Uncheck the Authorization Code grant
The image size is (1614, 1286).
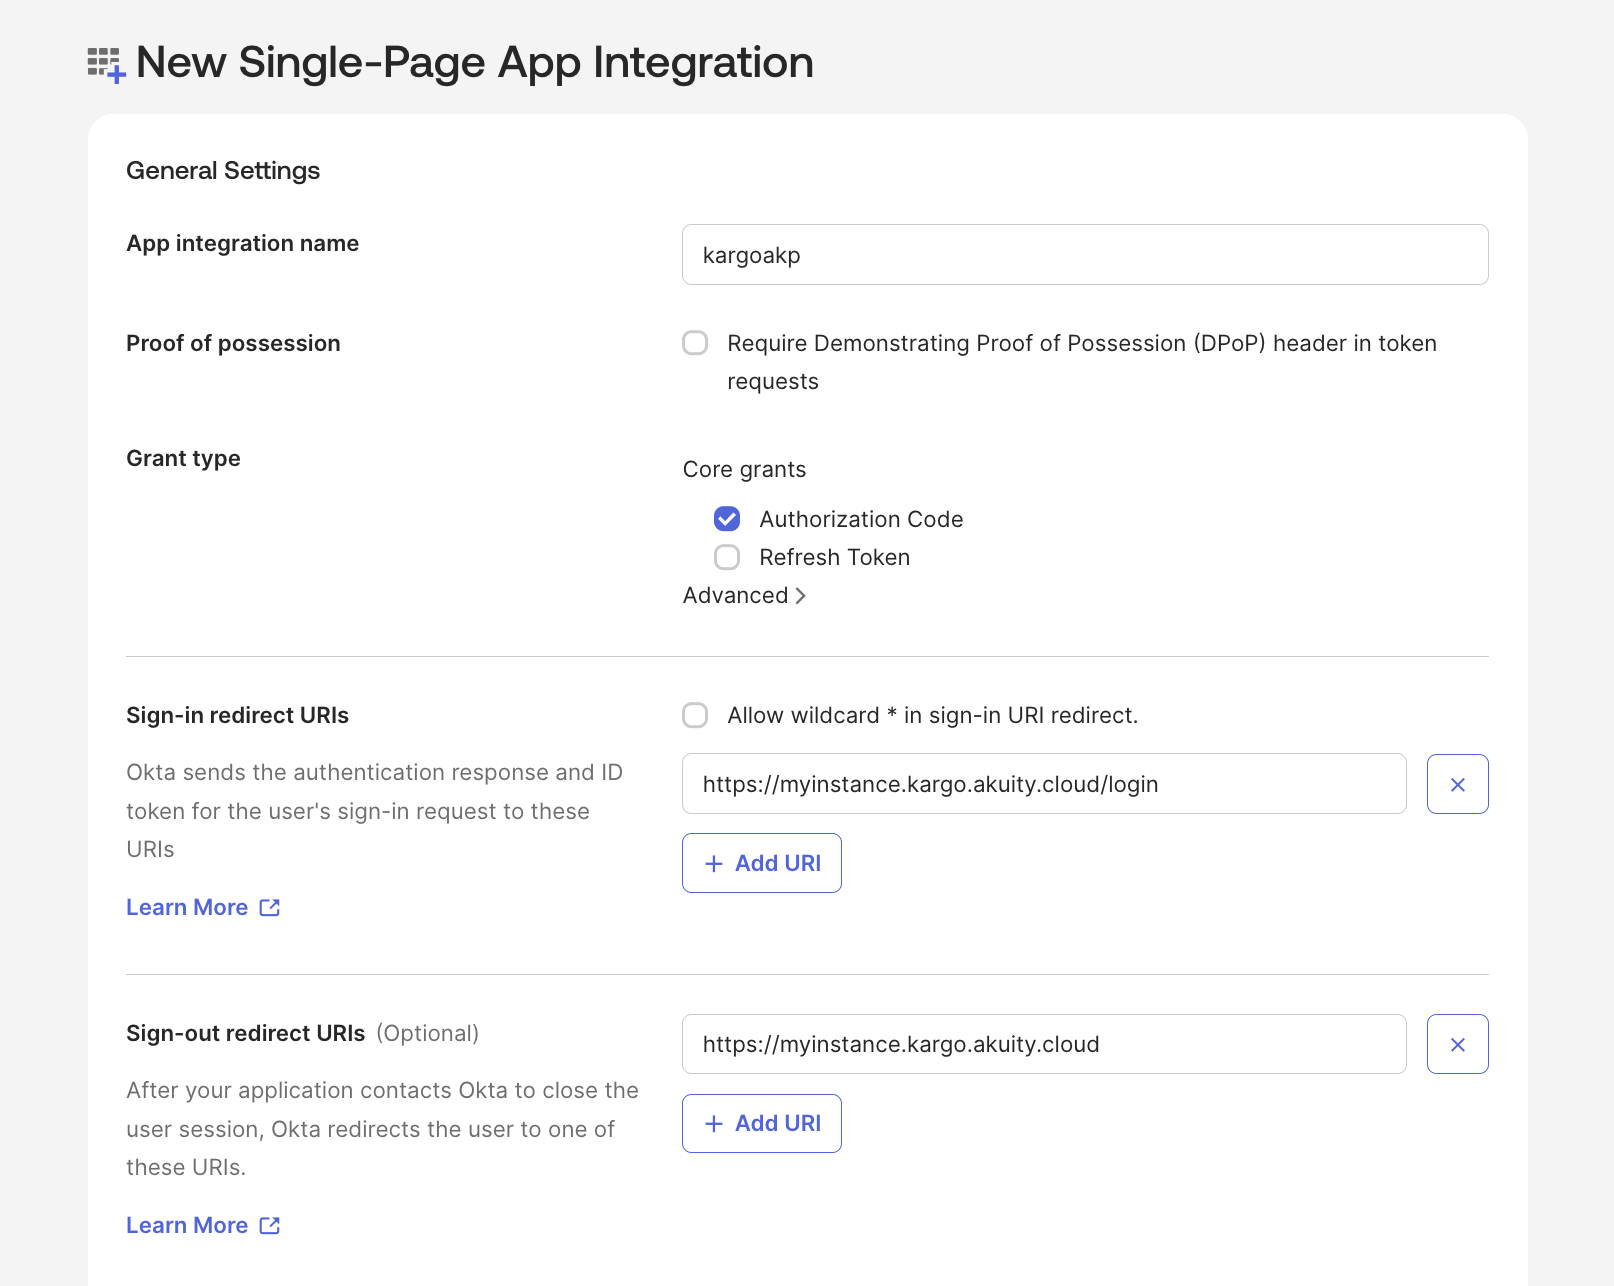coord(727,519)
